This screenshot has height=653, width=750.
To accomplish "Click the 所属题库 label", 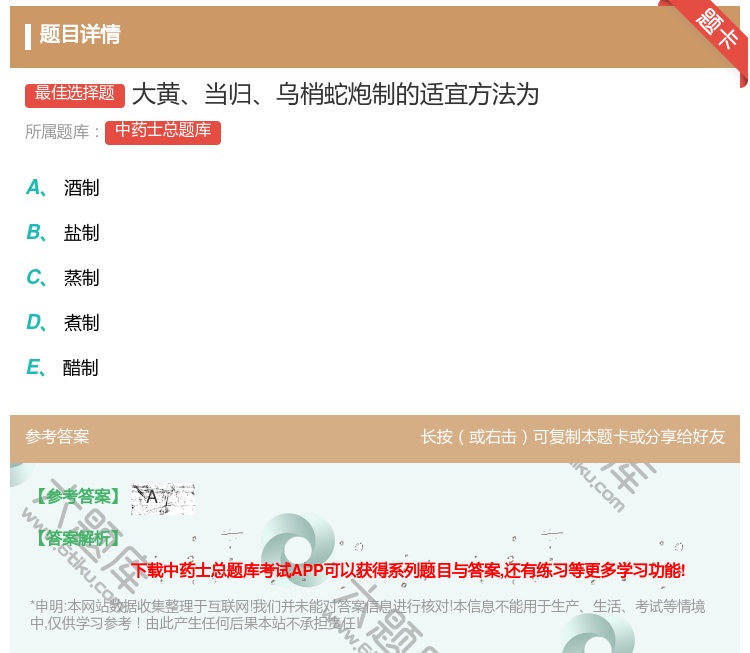I will 62,132.
